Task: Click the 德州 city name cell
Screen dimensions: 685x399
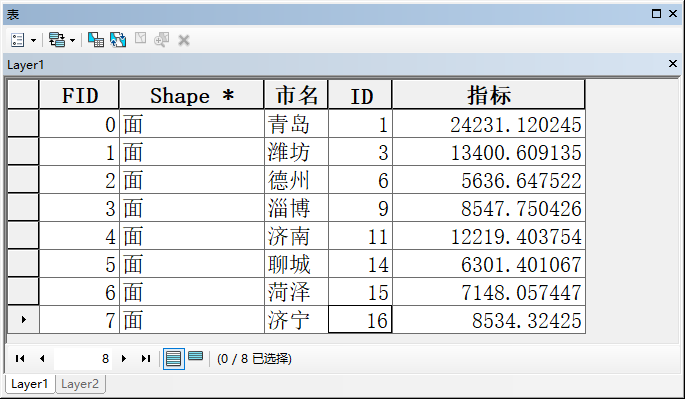Action: 296,180
